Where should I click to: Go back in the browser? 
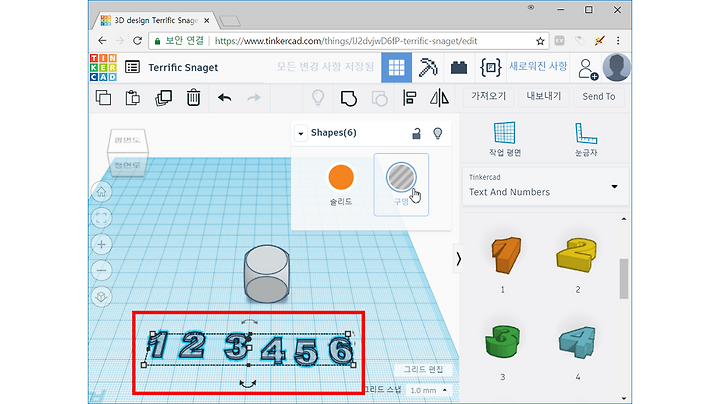coord(102,41)
